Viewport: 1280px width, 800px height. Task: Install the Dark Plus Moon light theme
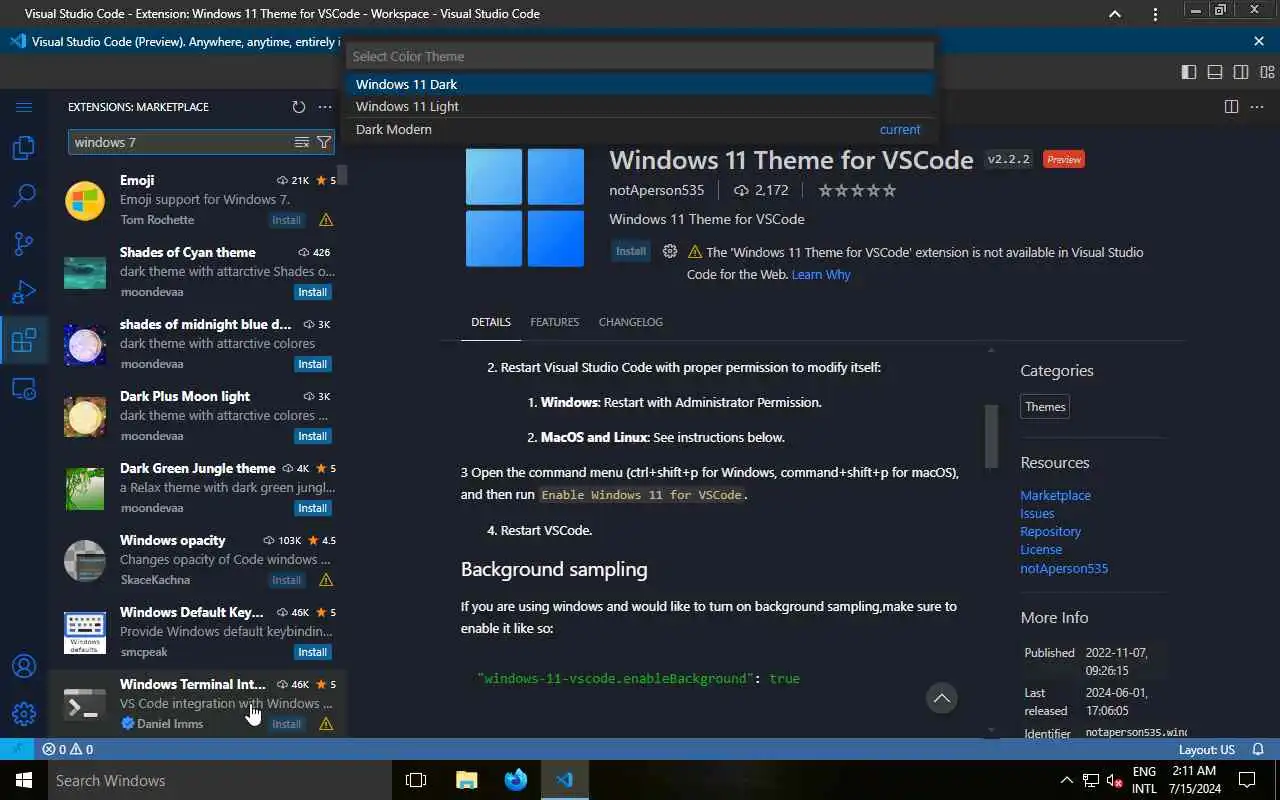(x=312, y=436)
